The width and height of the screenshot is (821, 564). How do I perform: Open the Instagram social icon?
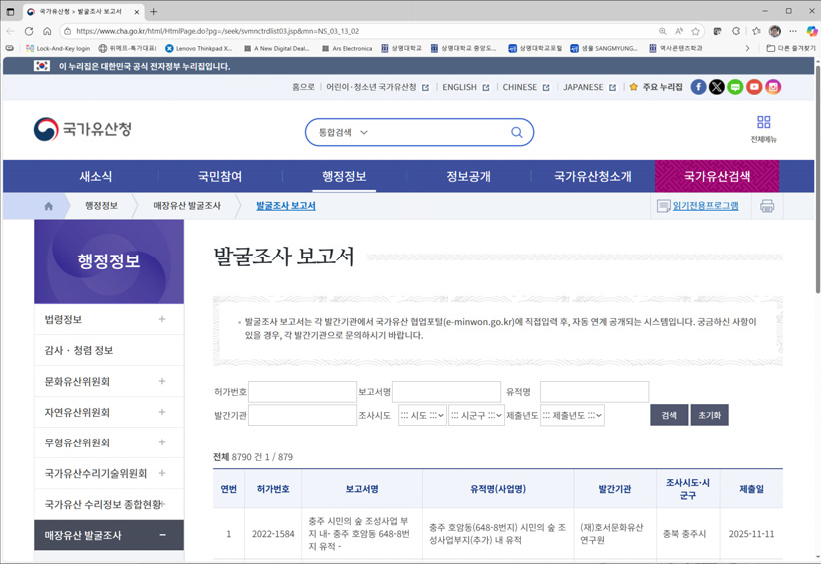(x=773, y=87)
